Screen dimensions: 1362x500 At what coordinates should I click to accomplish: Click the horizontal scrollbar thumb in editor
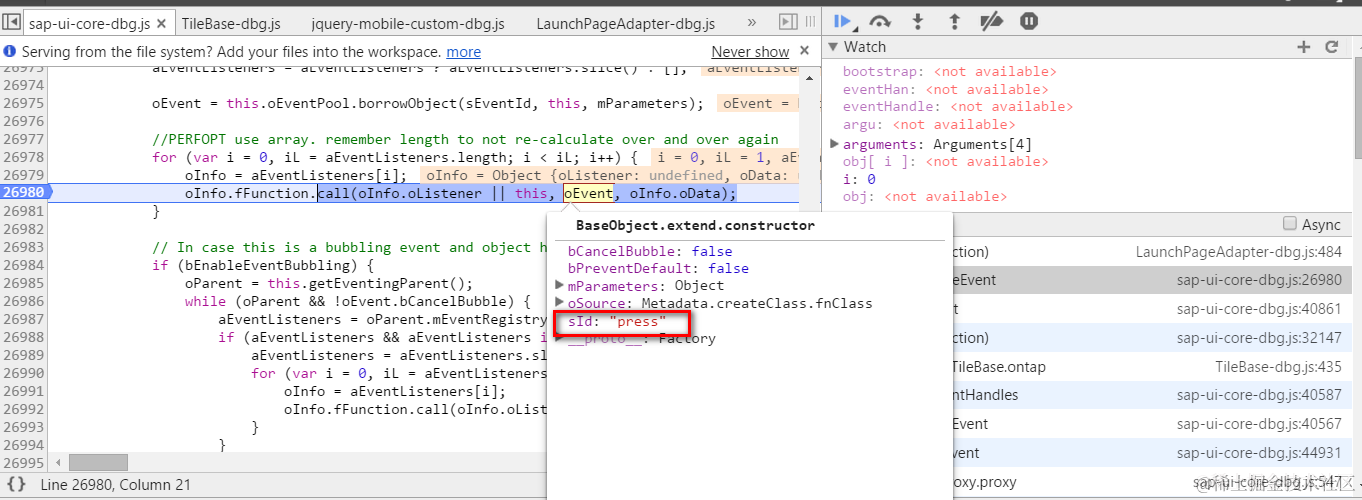(x=98, y=462)
